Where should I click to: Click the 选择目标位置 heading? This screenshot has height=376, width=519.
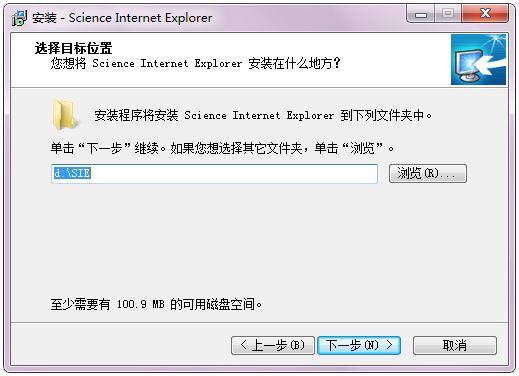(73, 48)
